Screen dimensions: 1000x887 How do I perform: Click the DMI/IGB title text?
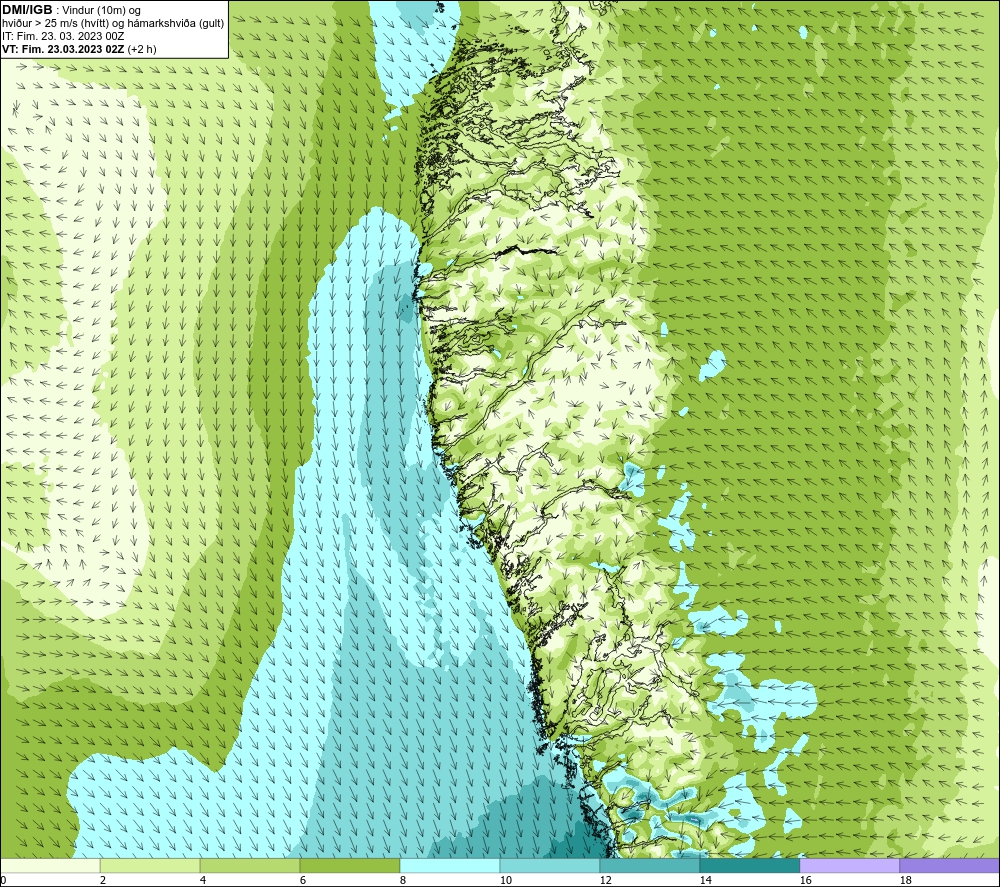tap(27, 10)
